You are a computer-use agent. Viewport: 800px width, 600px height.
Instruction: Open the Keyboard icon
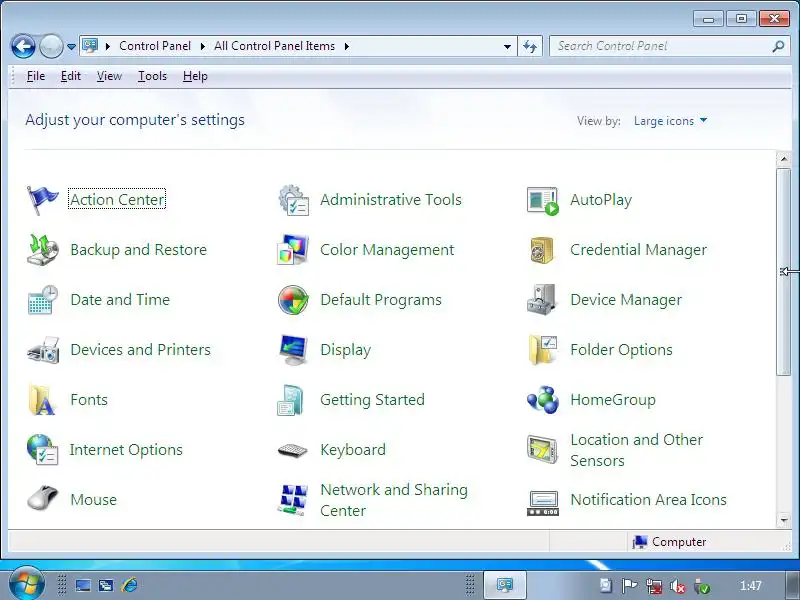pyautogui.click(x=292, y=451)
